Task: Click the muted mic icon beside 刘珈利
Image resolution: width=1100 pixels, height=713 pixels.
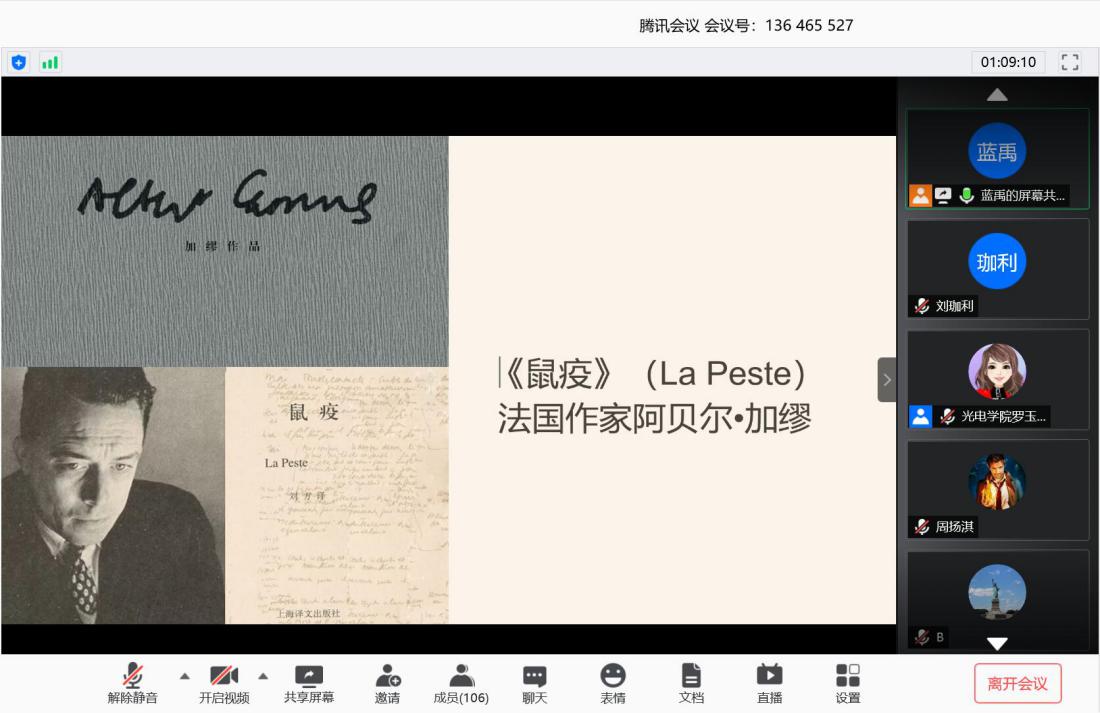Action: (922, 306)
